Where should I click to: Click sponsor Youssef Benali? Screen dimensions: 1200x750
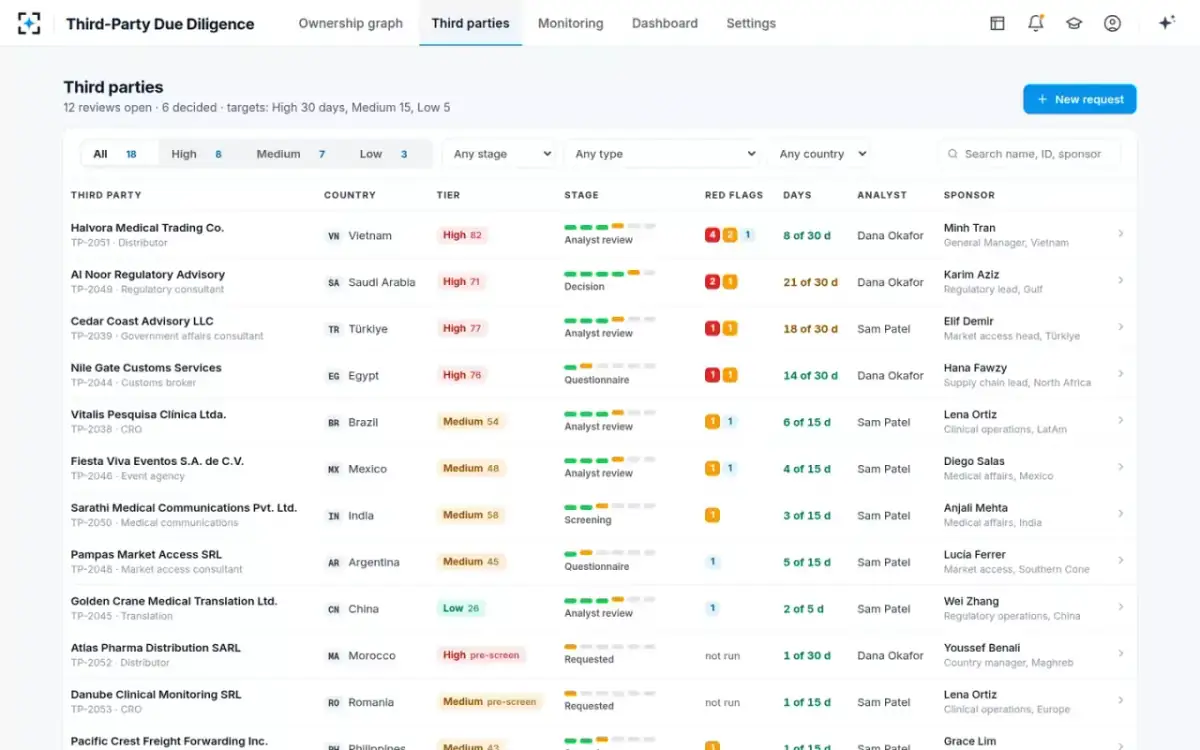pyautogui.click(x=983, y=648)
